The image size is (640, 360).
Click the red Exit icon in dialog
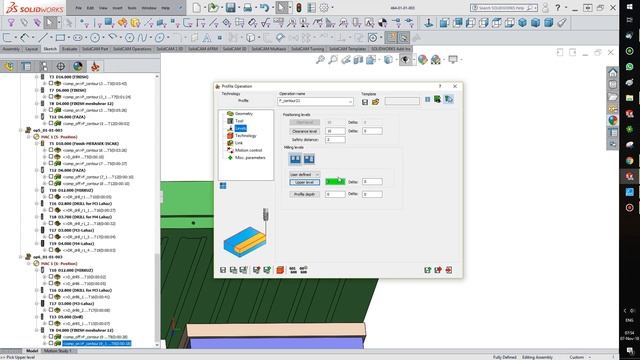point(449,270)
